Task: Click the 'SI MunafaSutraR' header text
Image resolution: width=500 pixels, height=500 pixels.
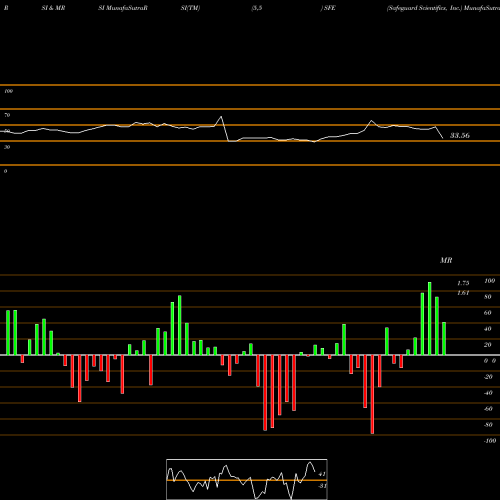Action: pyautogui.click(x=123, y=8)
